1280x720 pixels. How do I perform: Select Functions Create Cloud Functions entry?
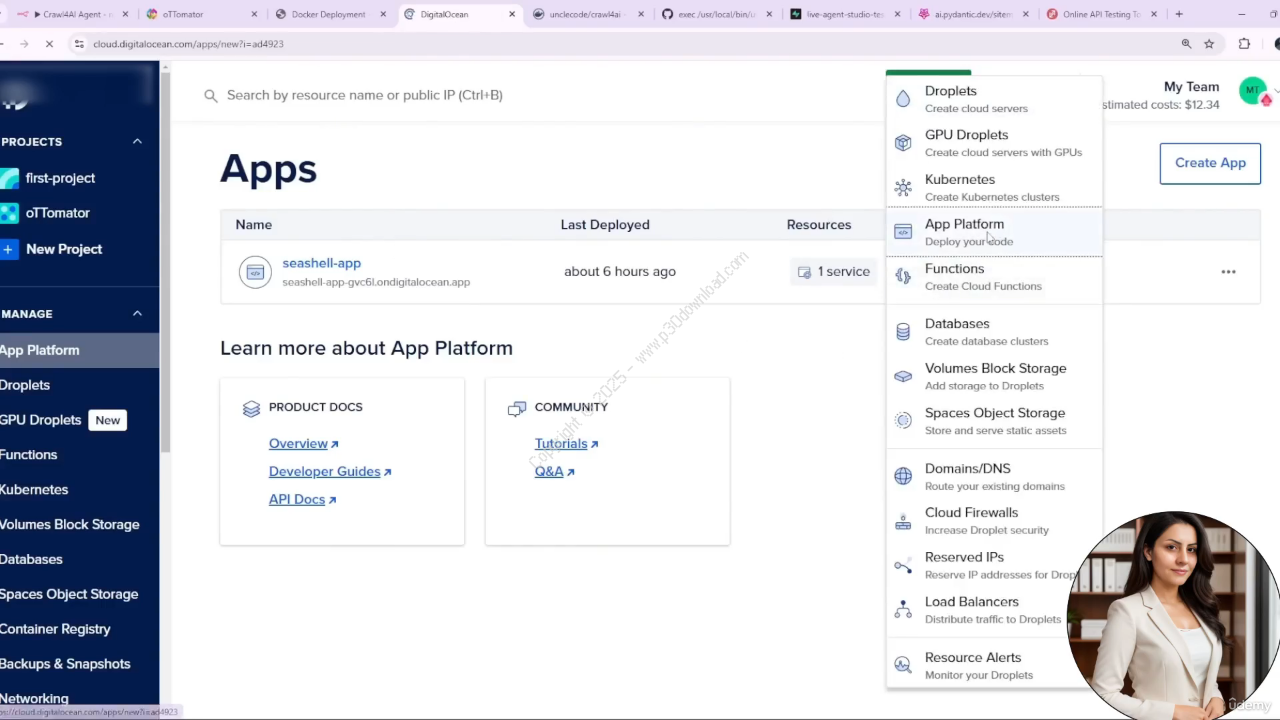994,277
